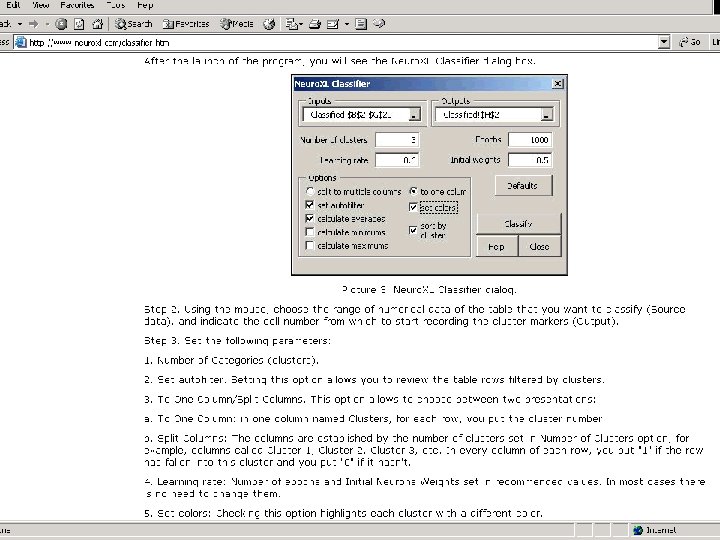Viewport: 720px width, 540px height.
Task: Click the Edit page toolbar icon
Action: click(332, 24)
